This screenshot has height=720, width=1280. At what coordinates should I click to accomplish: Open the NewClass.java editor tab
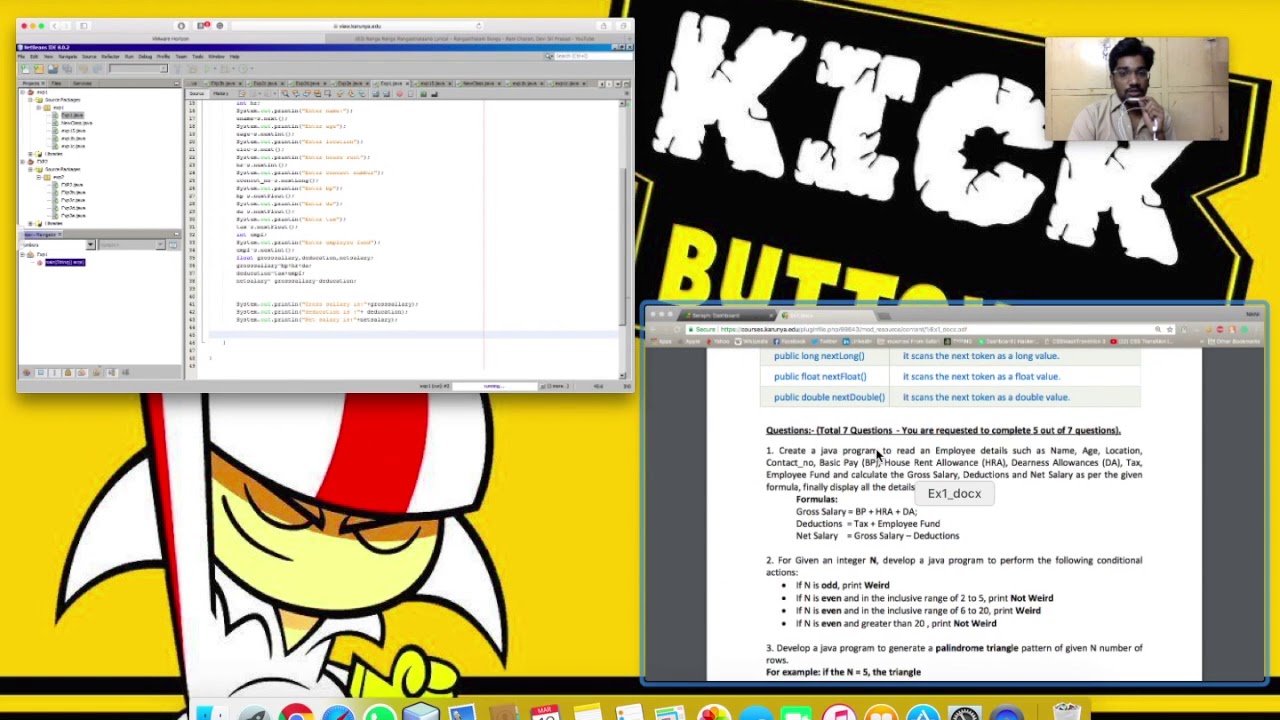[478, 84]
